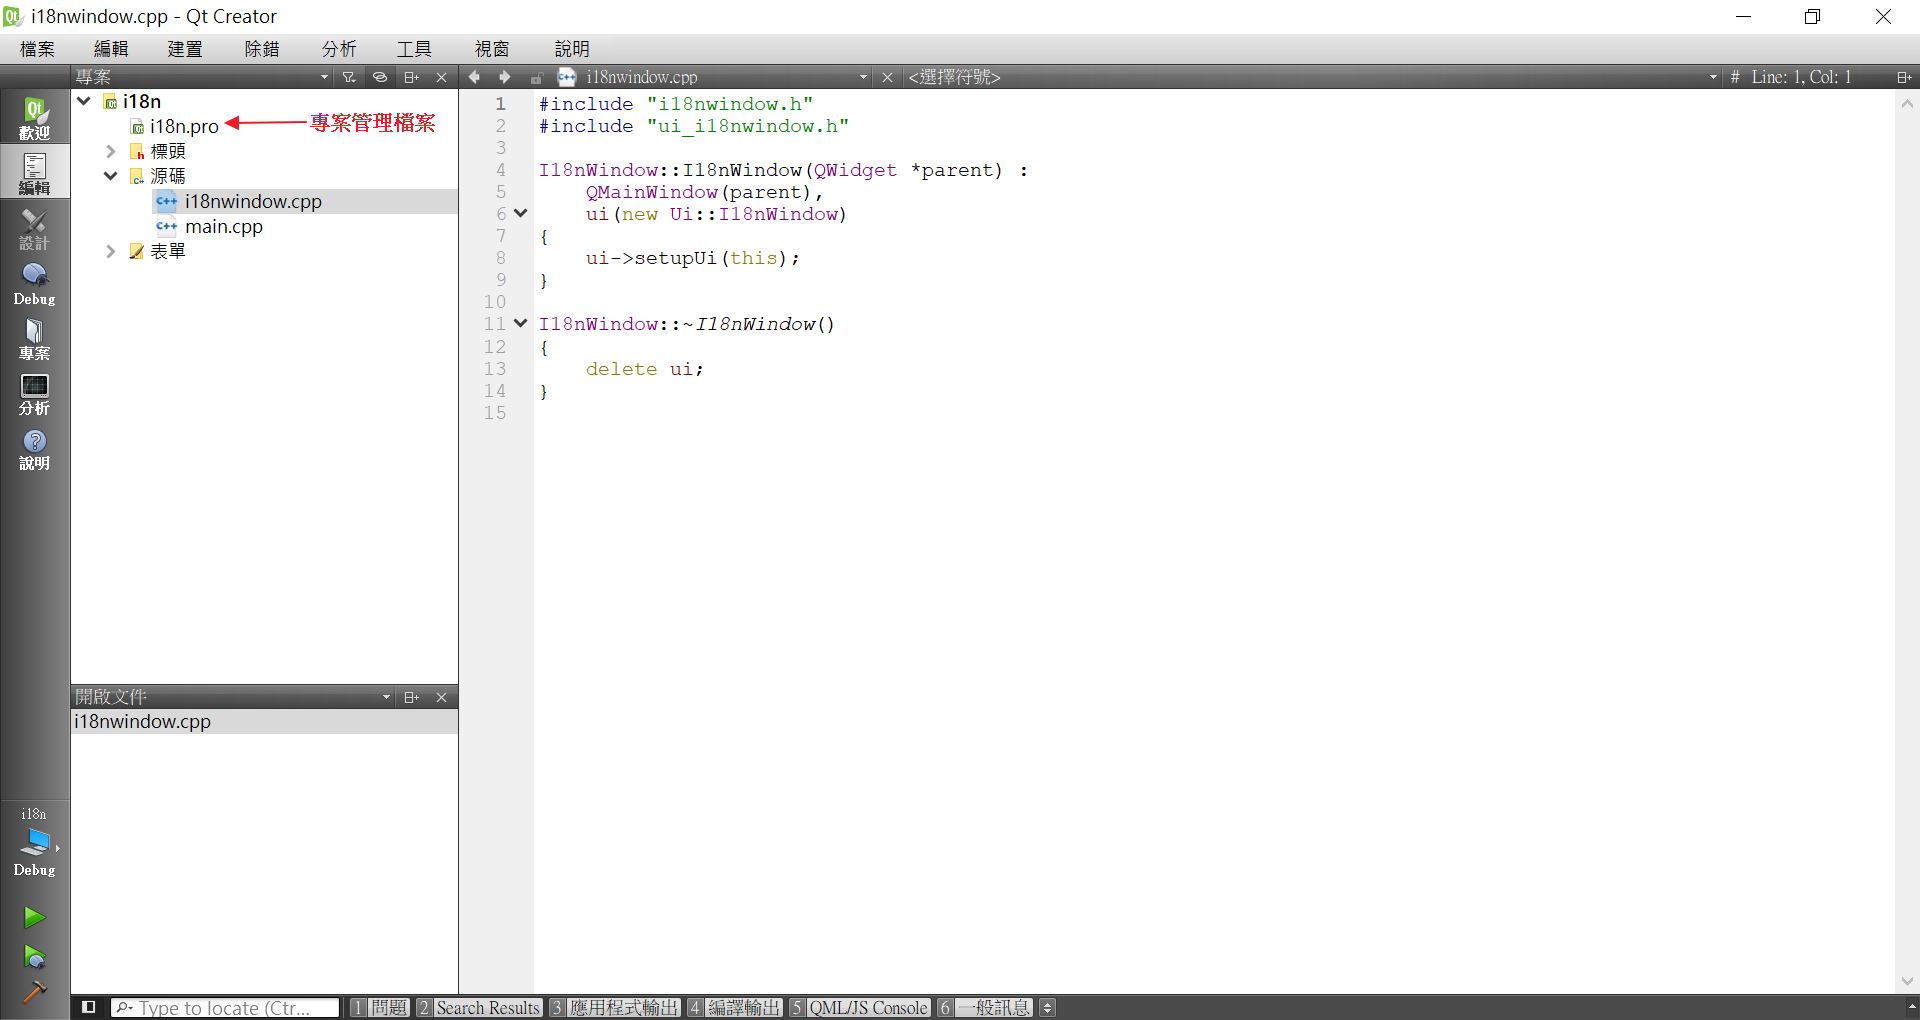Click the file lock/writable icon
Image resolution: width=1920 pixels, height=1020 pixels.
[x=536, y=77]
